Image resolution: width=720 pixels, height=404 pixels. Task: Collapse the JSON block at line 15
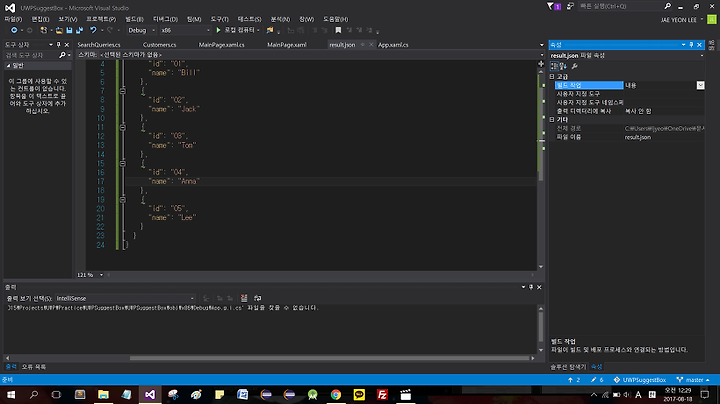123,163
